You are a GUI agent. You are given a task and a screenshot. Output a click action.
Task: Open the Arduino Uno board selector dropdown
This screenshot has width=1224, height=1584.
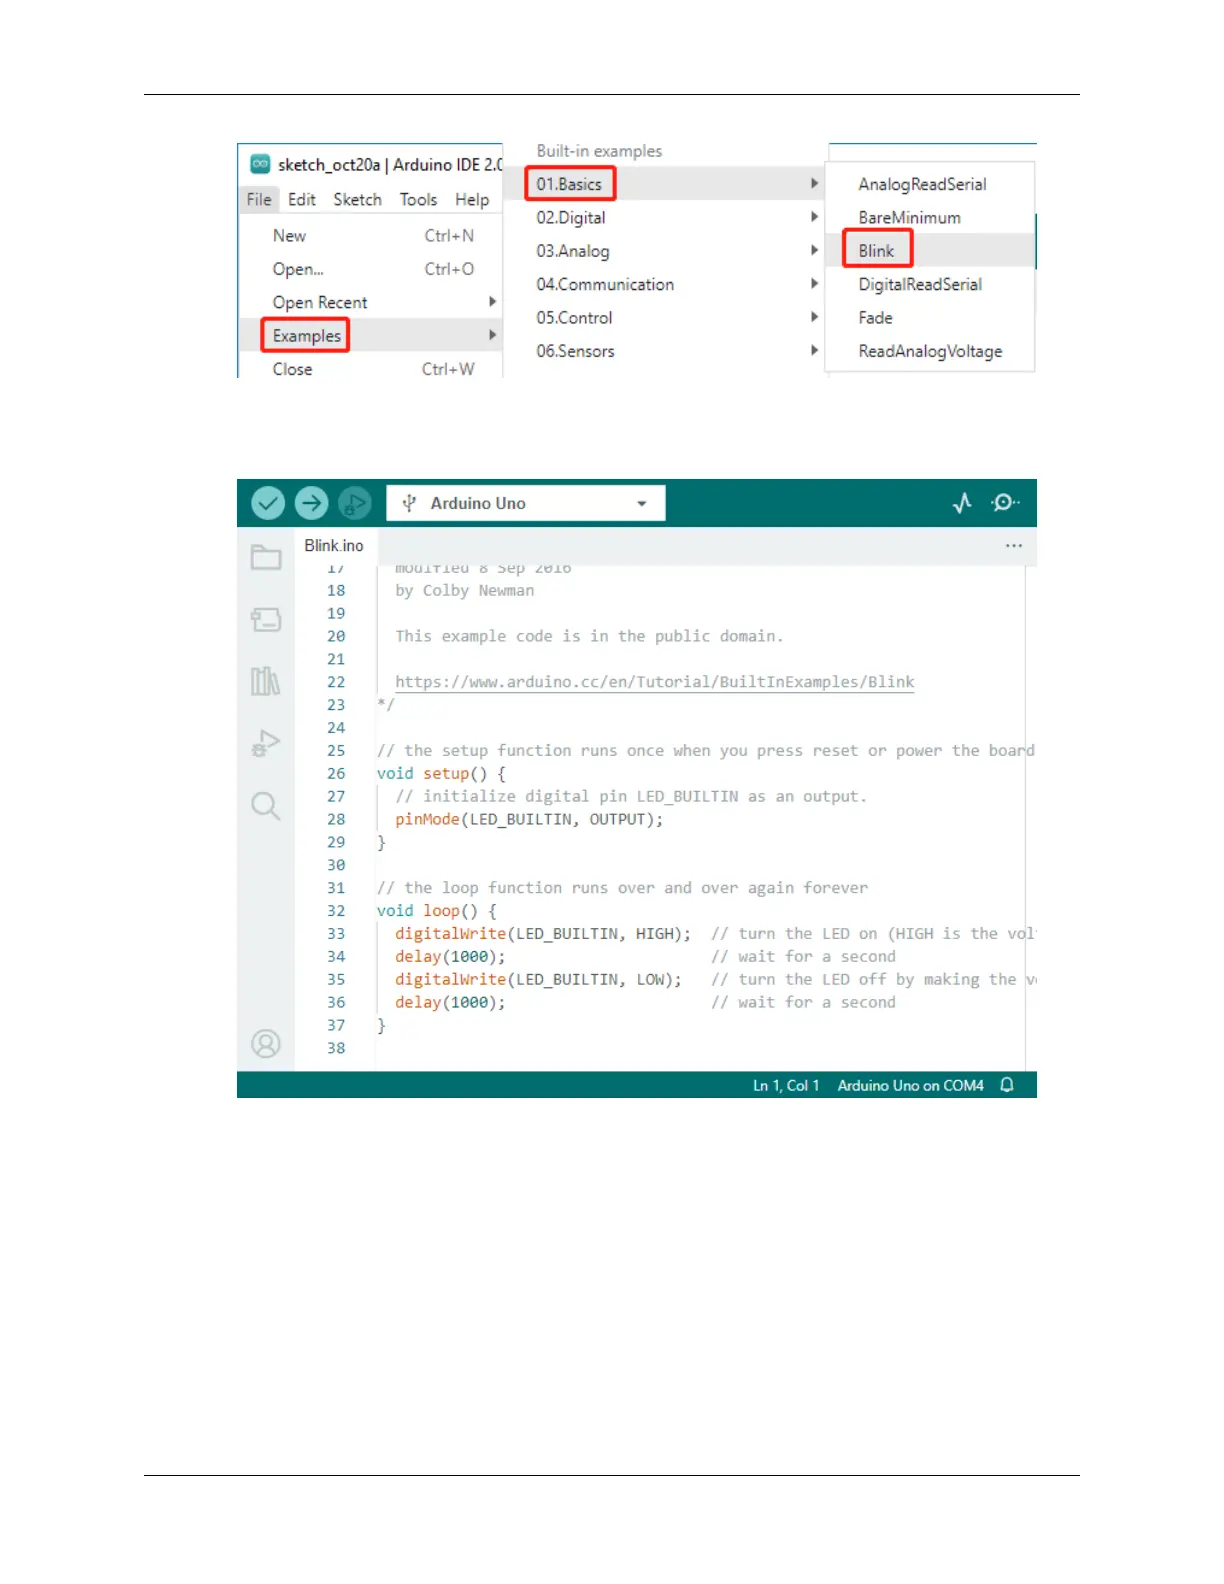click(x=526, y=503)
